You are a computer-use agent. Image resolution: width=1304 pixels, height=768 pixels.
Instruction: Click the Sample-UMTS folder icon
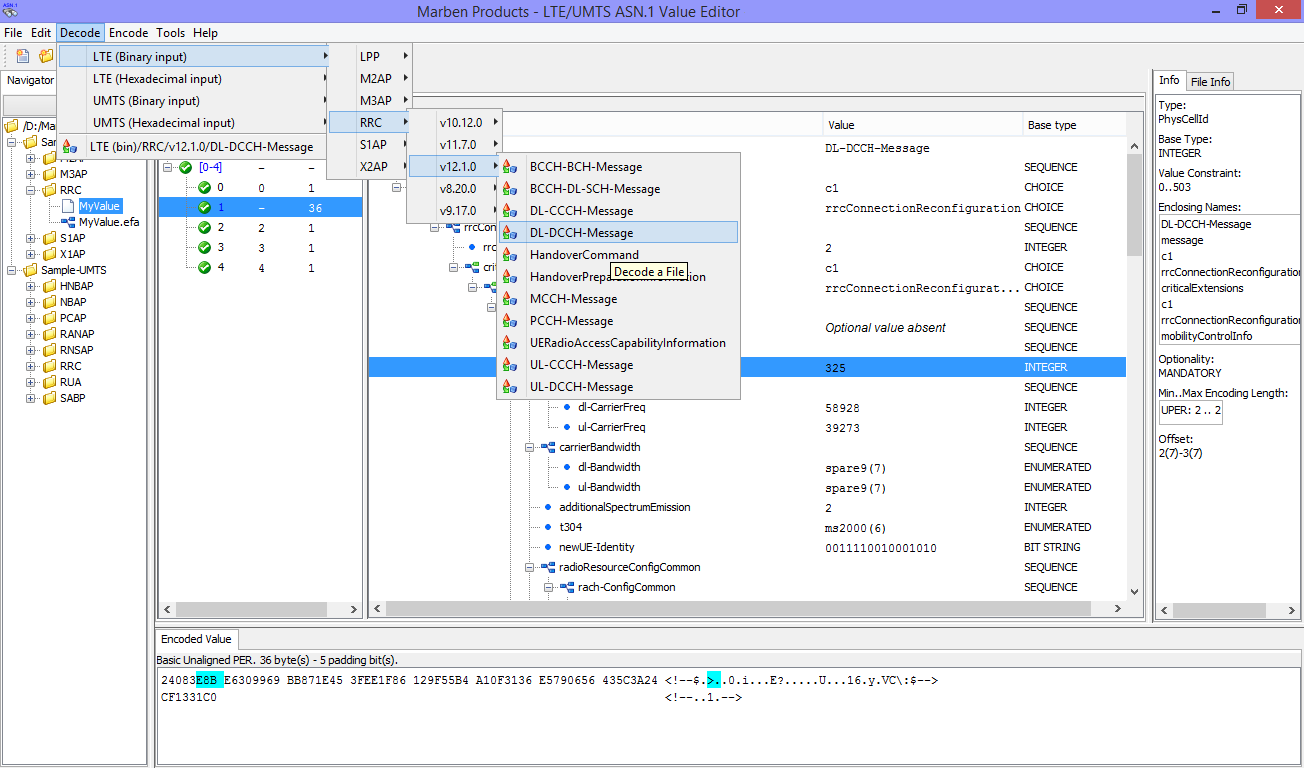[31, 270]
